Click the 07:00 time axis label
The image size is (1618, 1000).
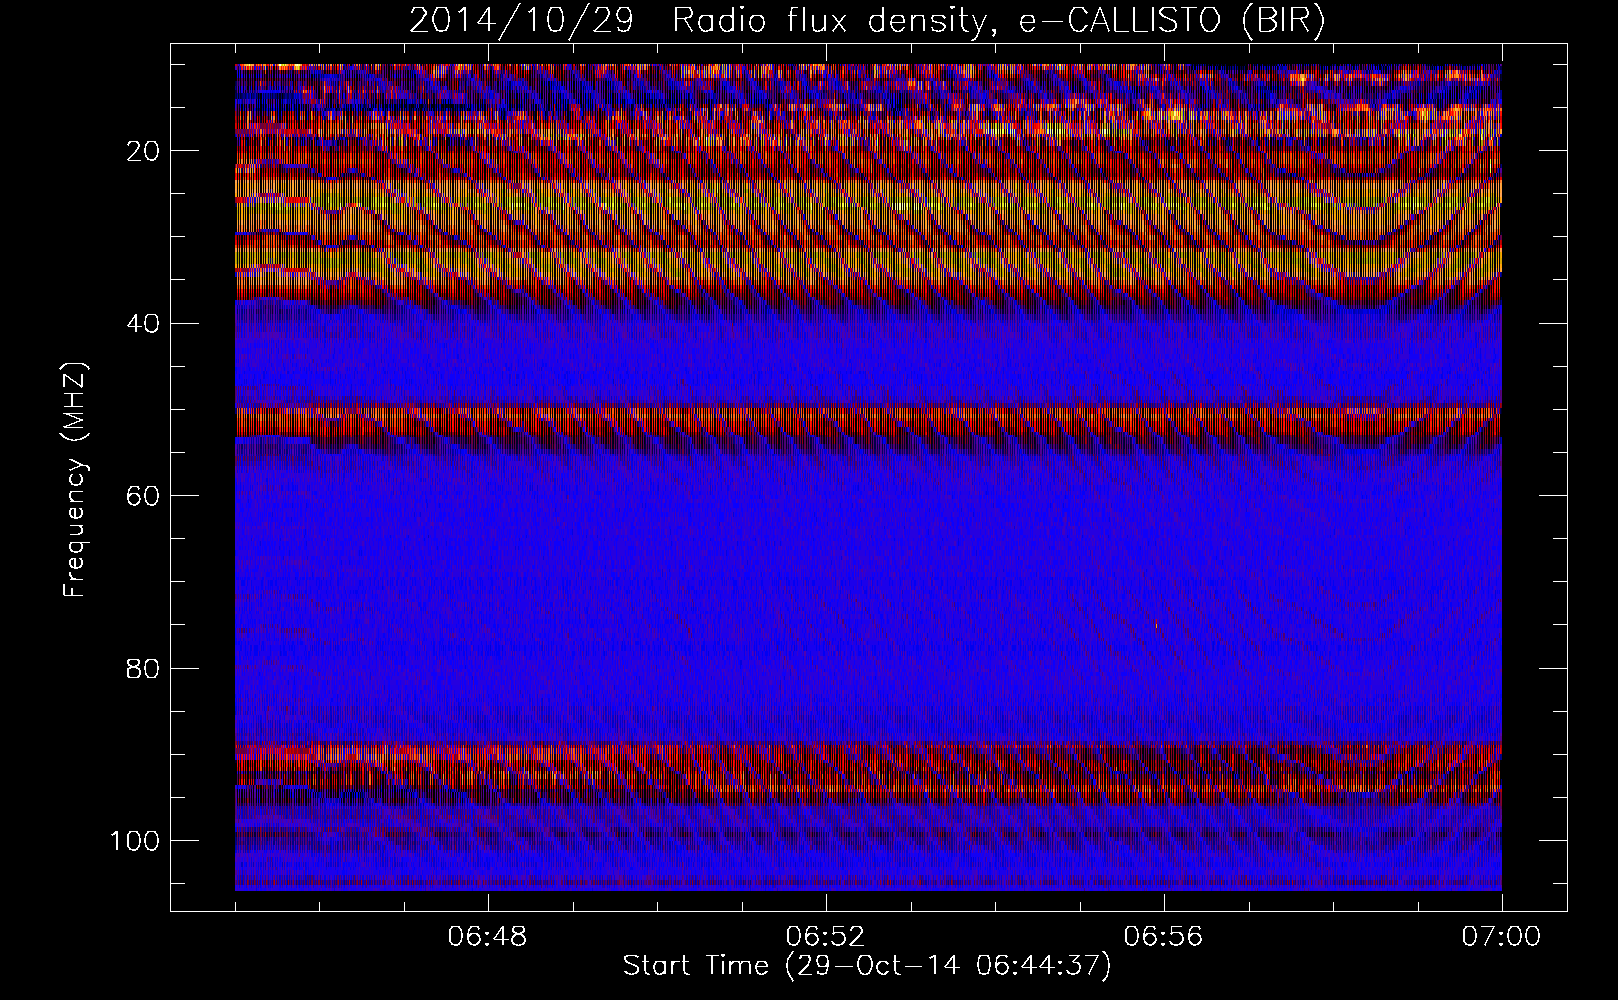[x=1501, y=937]
